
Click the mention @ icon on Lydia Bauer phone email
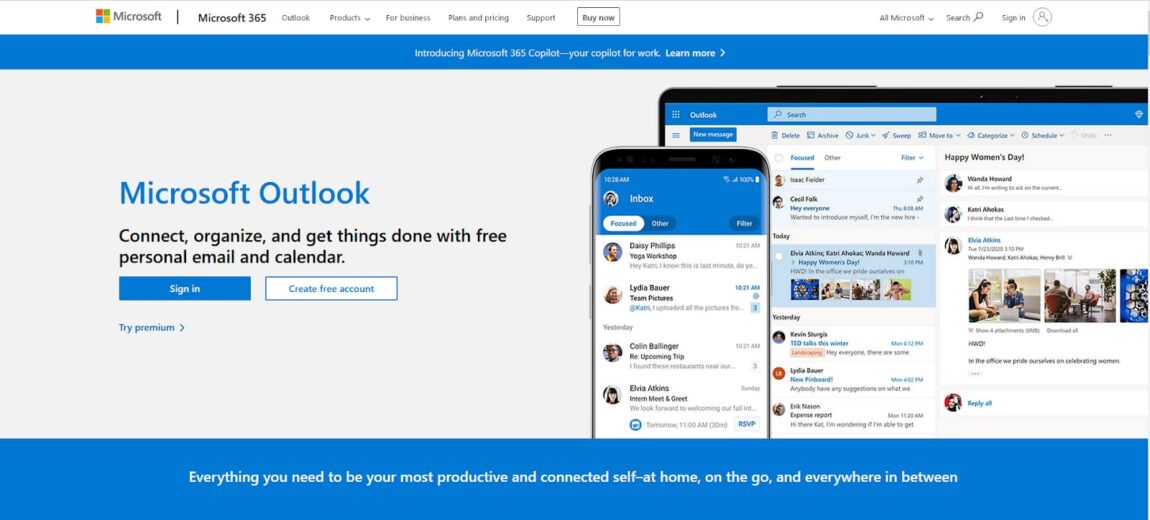(x=755, y=296)
